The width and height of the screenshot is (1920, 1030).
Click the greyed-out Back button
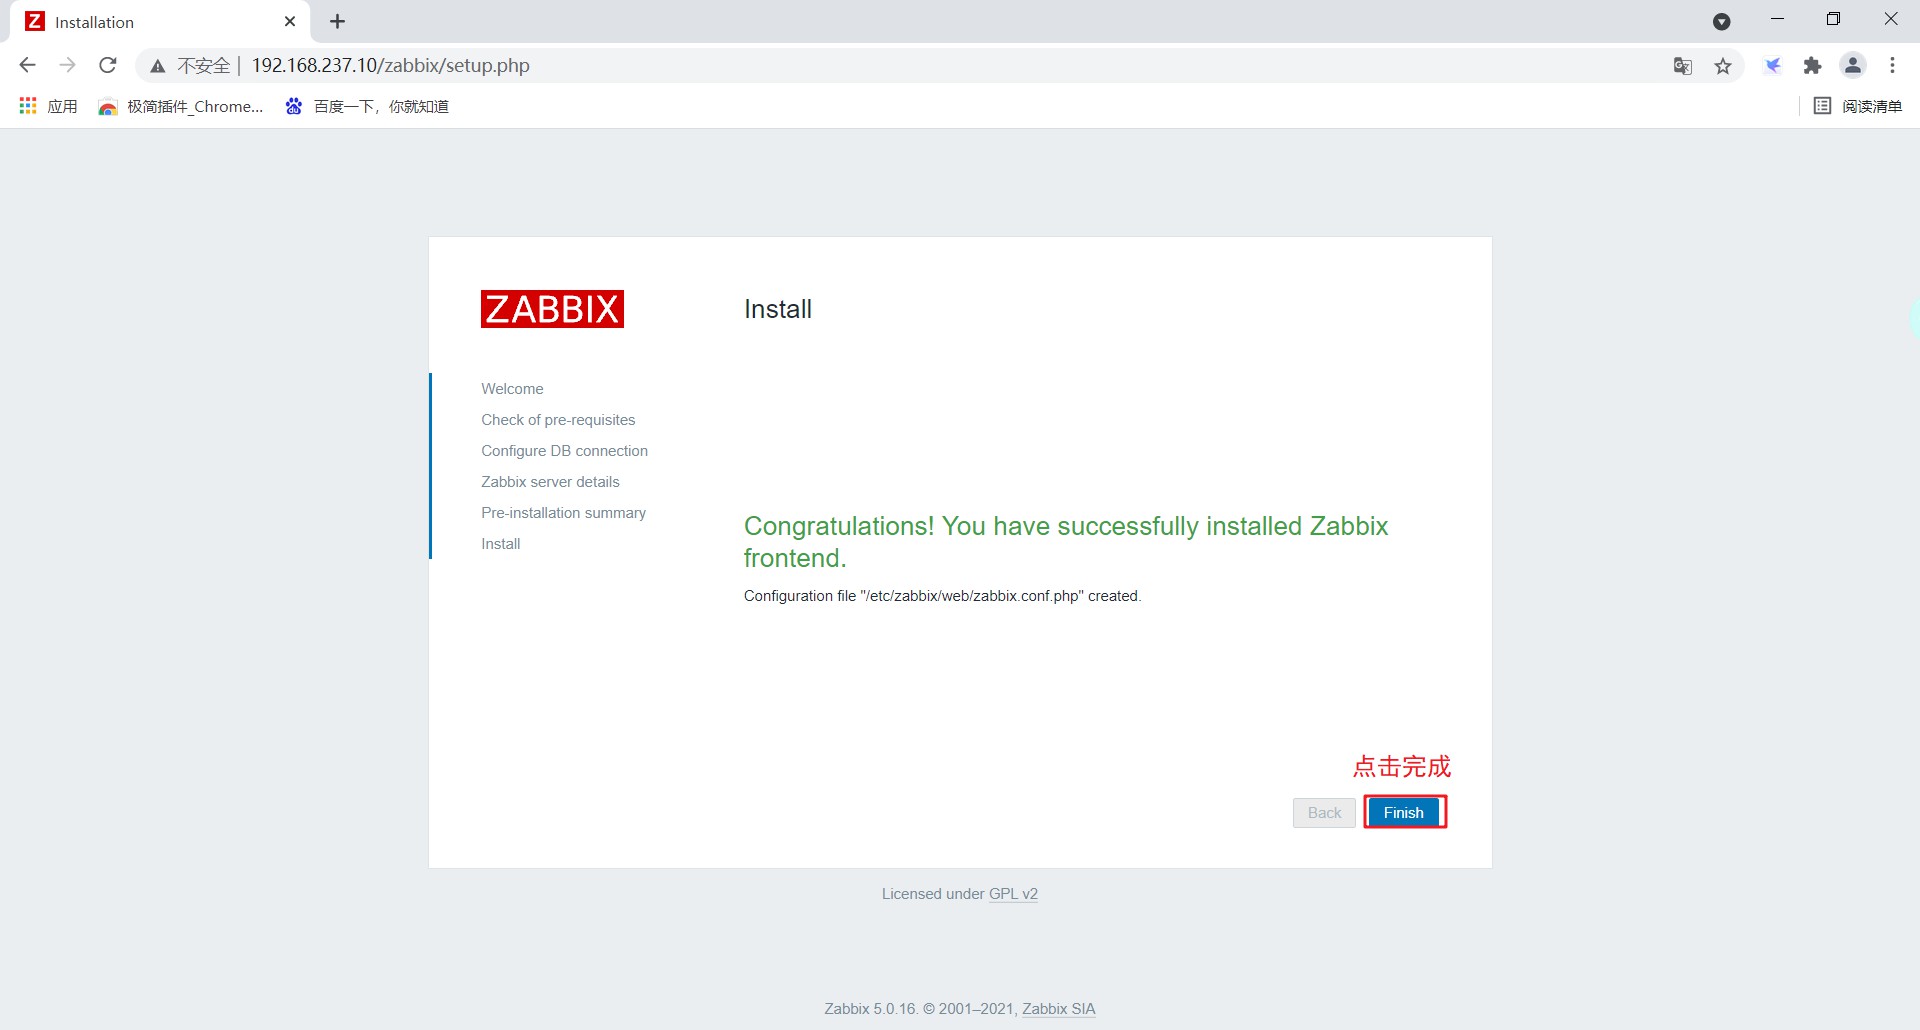click(x=1324, y=812)
